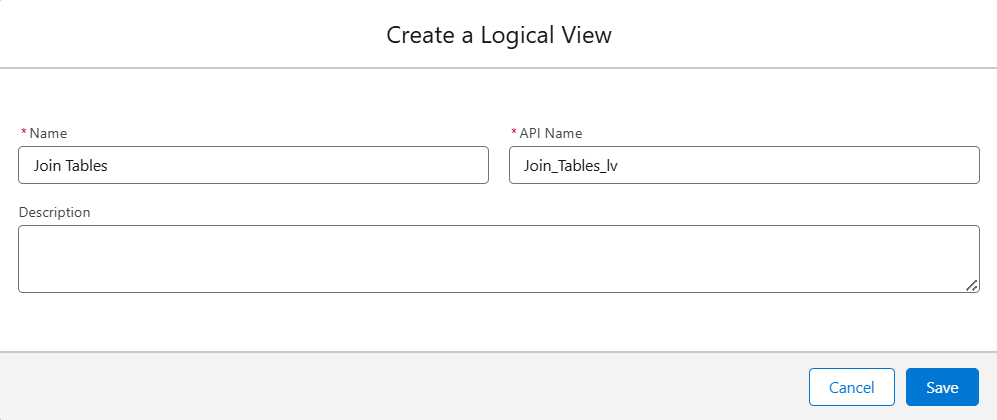Screen dimensions: 997x420
Task: Select the field containing Join_Tables_lv
Action: pos(743,165)
